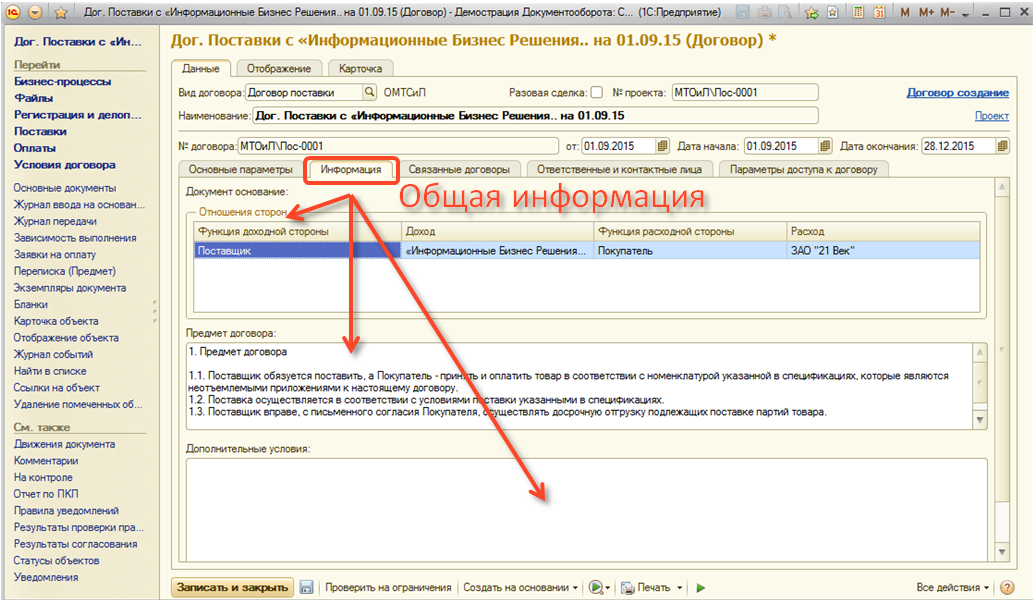Click the magnifier icon next to Вид договора

(x=369, y=92)
